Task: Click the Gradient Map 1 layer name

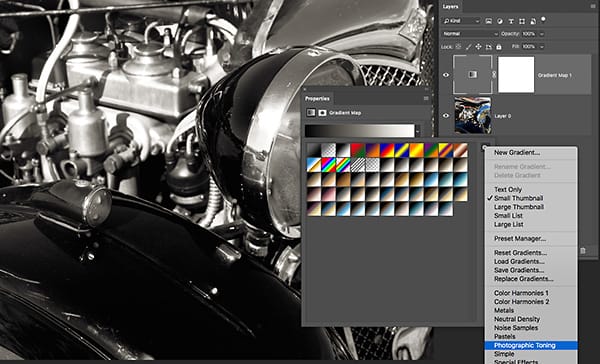Action: (x=555, y=75)
